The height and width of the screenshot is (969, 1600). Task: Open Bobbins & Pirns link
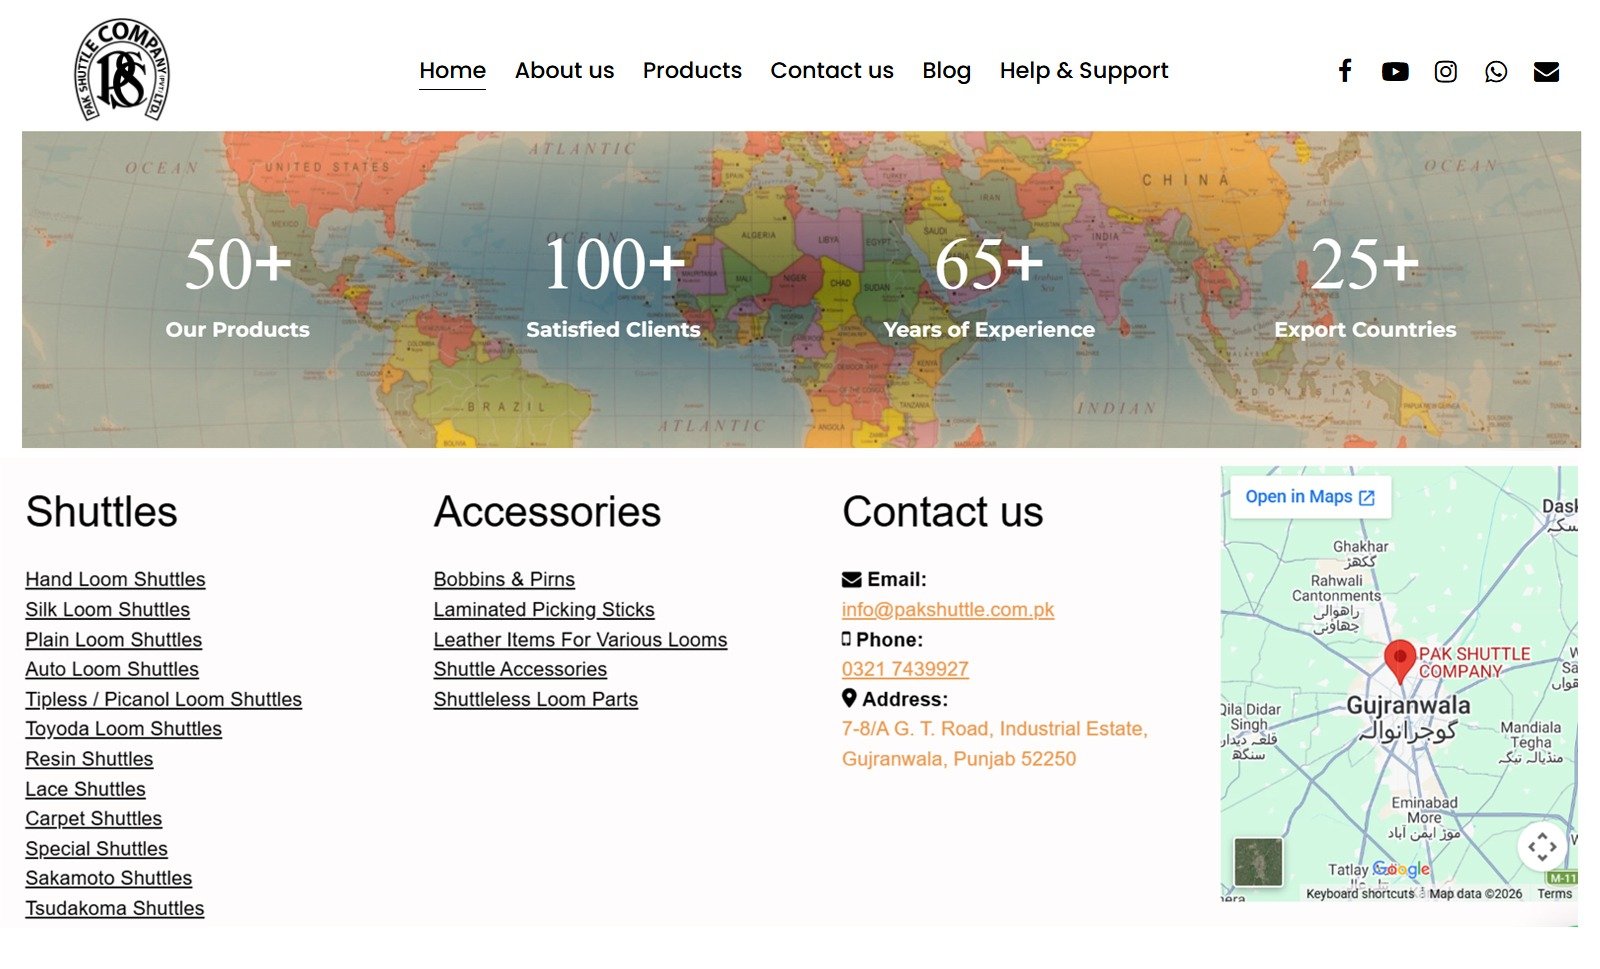tap(504, 580)
